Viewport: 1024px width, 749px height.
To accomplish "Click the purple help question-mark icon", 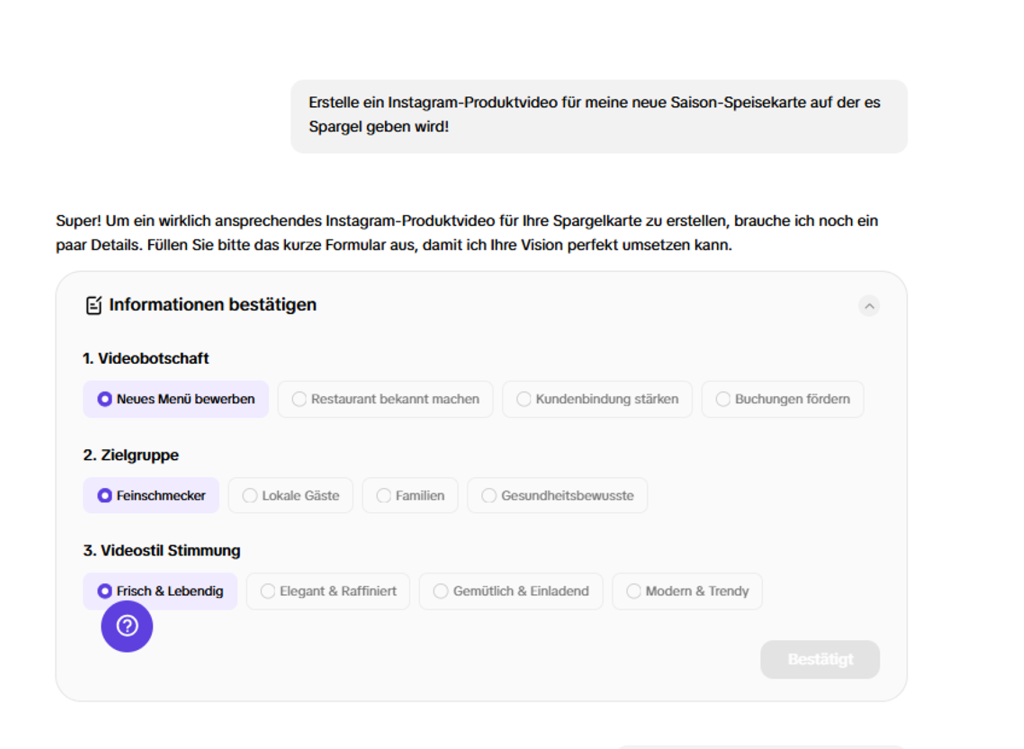I will tap(127, 626).
